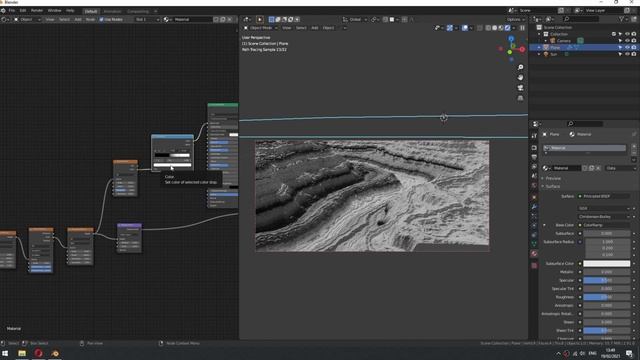
Task: Click the properties panel search field
Action: point(585,124)
